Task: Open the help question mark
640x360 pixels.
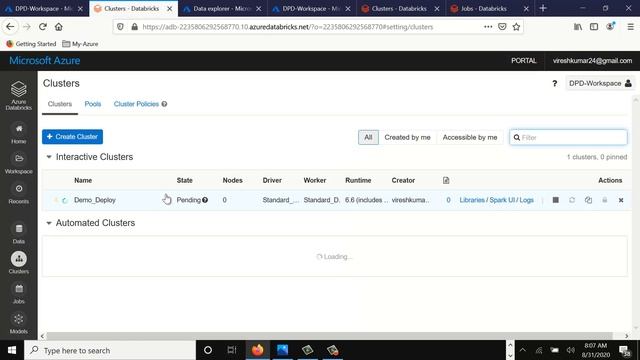Action: tap(554, 84)
